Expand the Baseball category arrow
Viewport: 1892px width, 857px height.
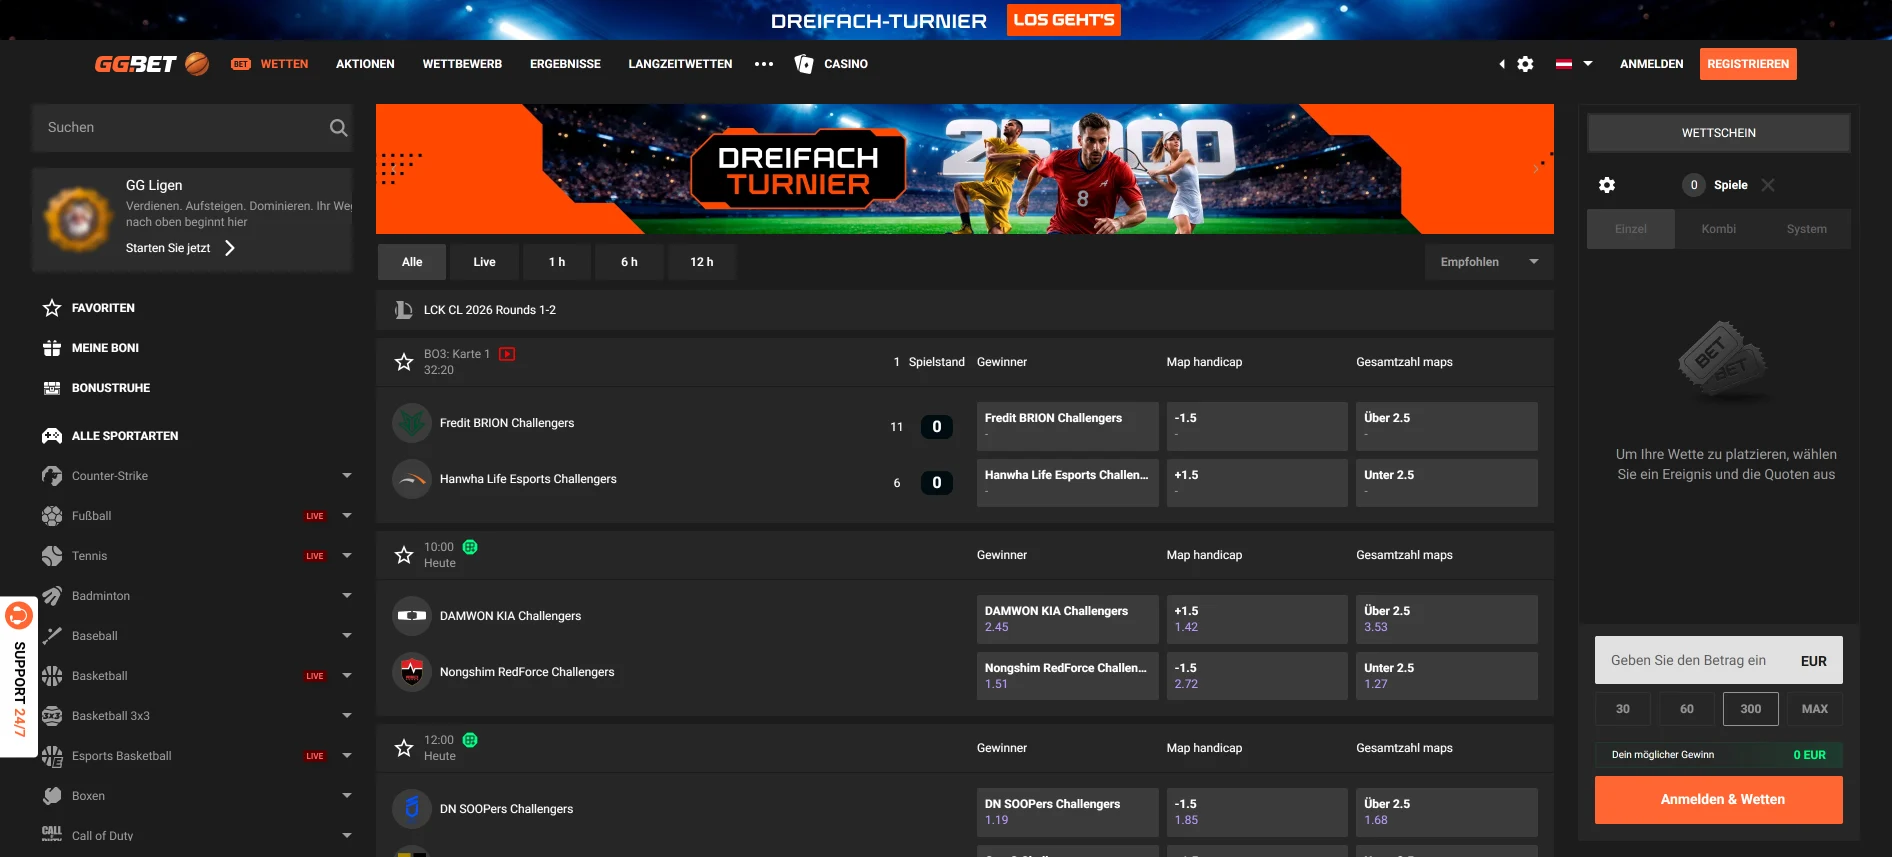(x=347, y=636)
